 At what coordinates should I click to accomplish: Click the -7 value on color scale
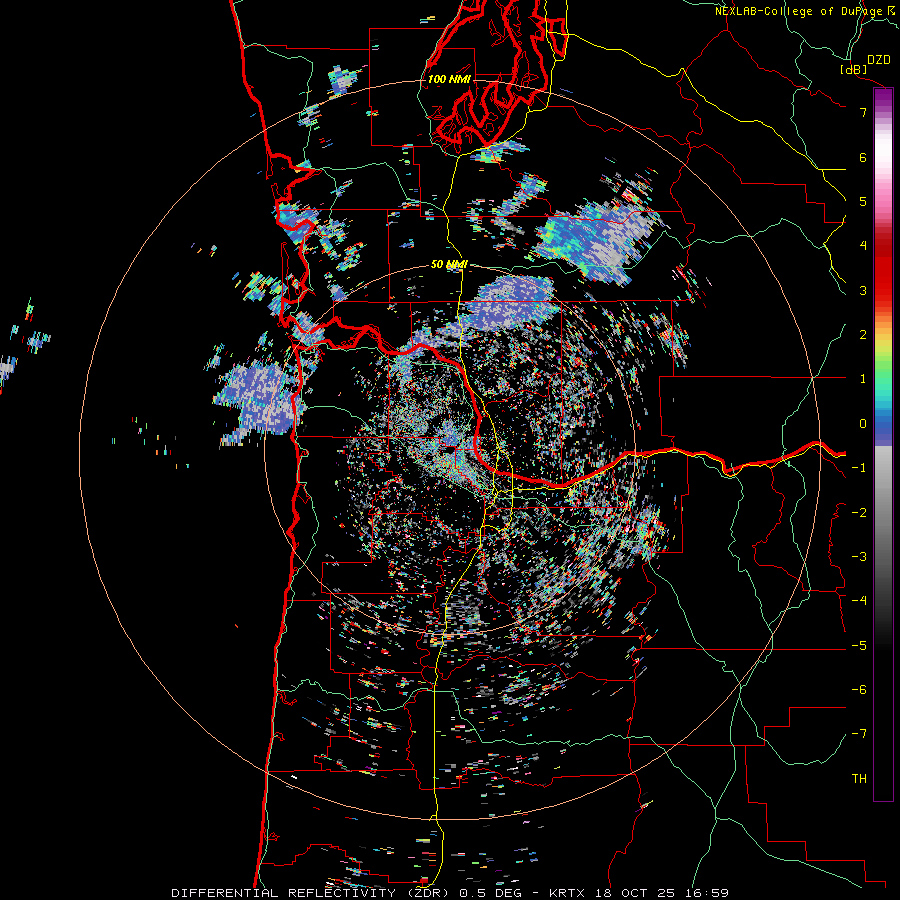(859, 734)
